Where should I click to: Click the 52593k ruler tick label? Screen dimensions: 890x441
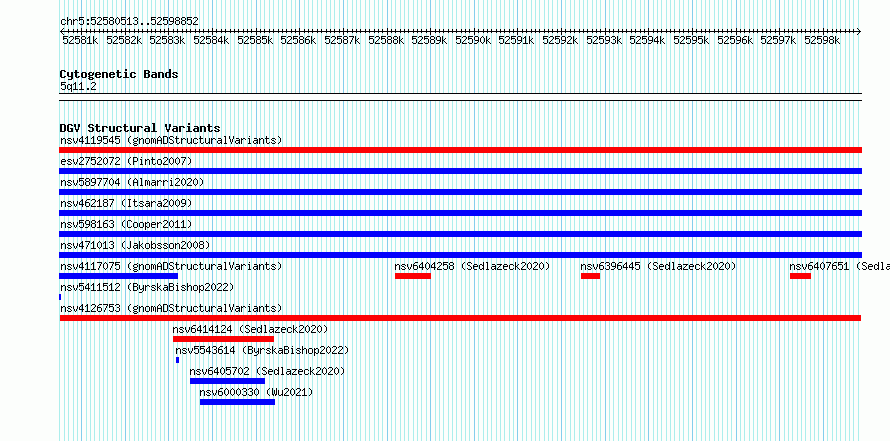604,40
